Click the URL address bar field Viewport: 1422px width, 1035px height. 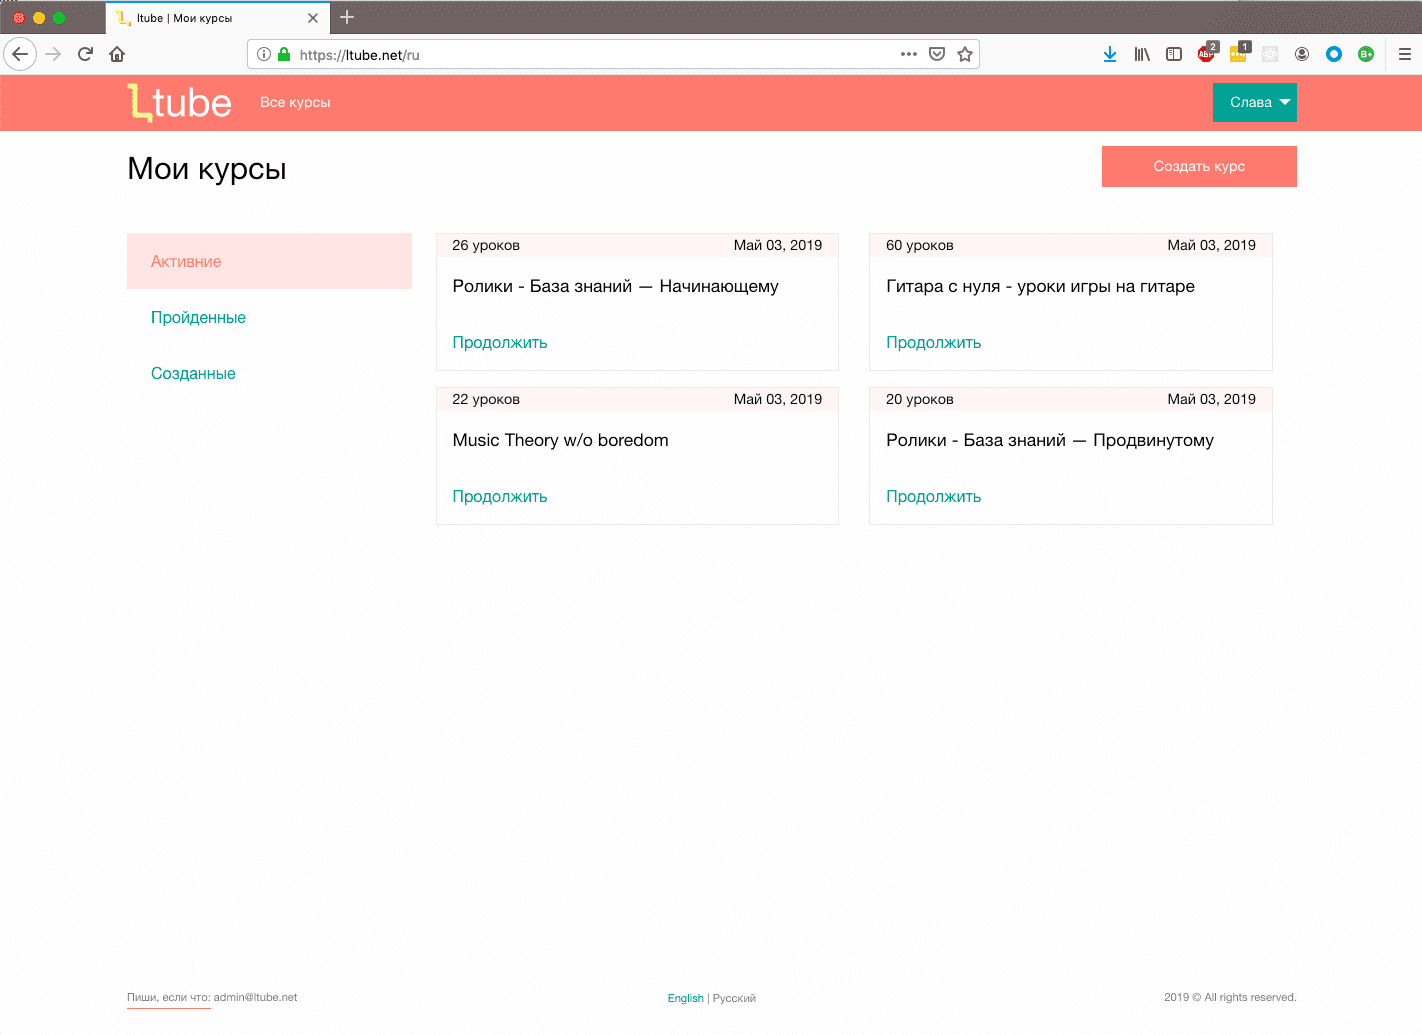(600, 54)
